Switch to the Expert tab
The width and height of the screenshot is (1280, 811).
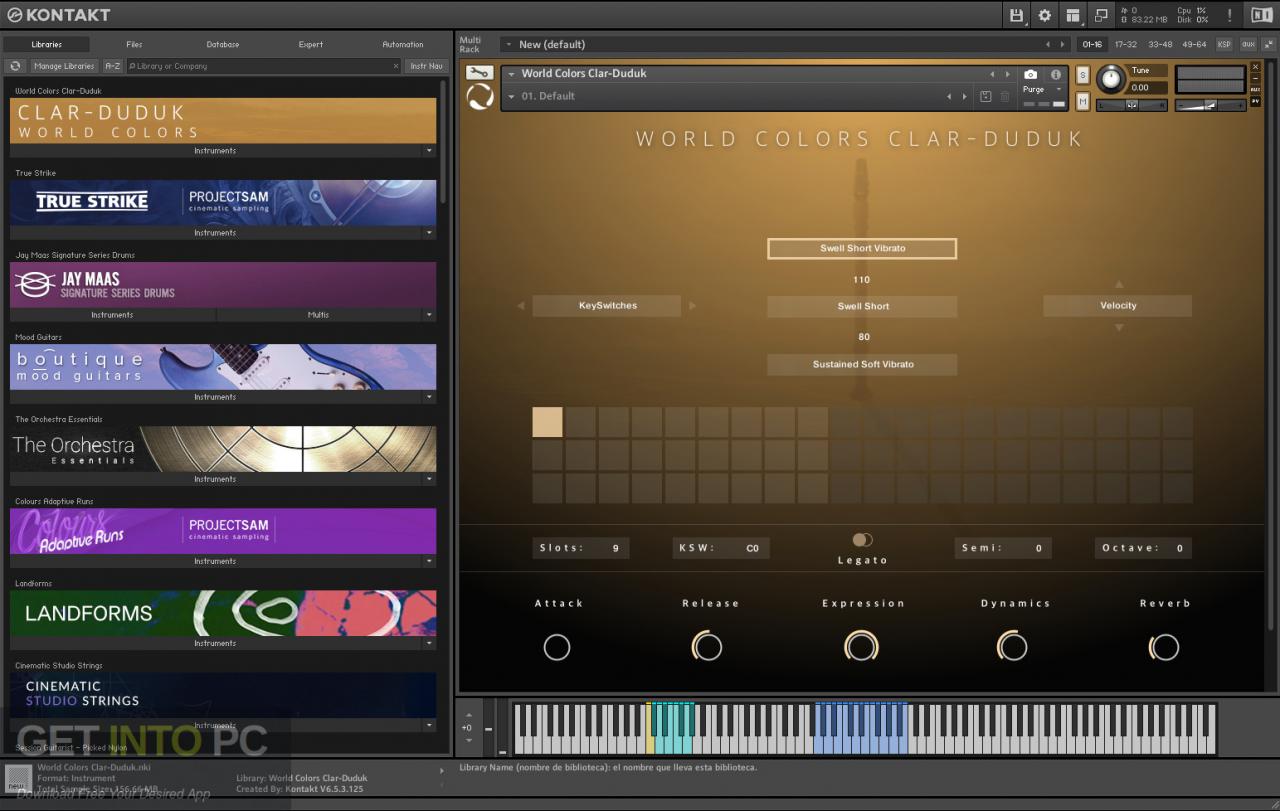click(311, 44)
